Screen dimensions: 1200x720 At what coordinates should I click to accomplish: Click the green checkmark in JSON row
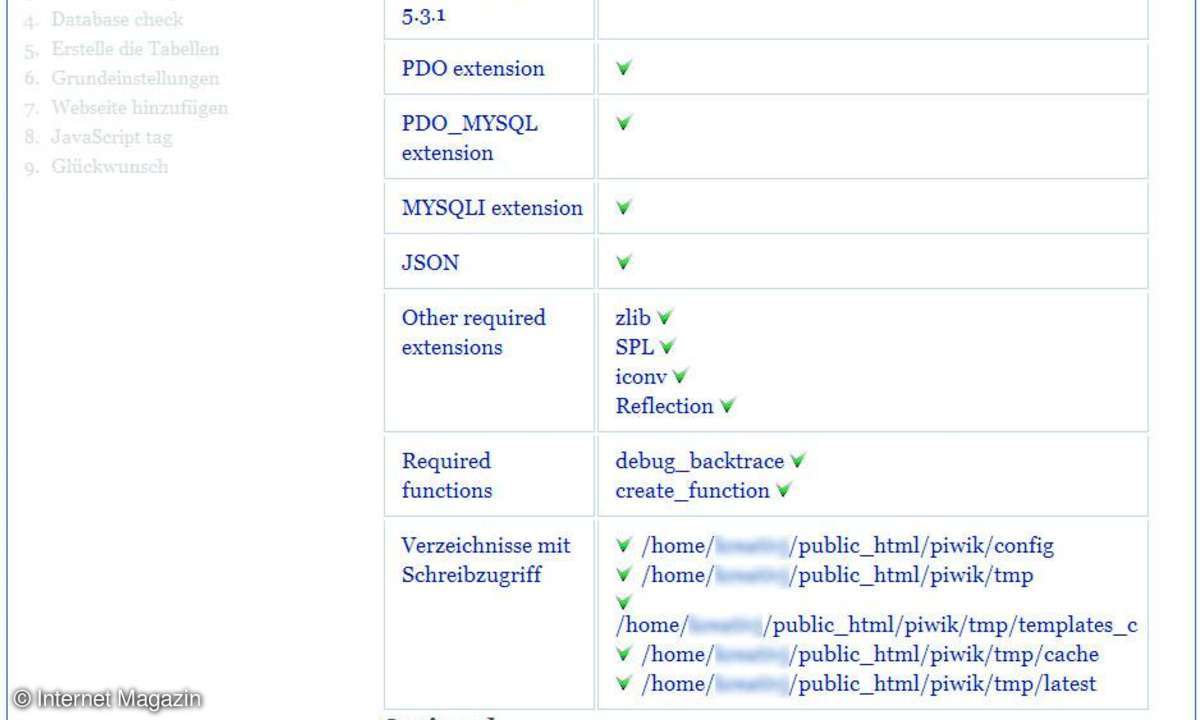(624, 263)
